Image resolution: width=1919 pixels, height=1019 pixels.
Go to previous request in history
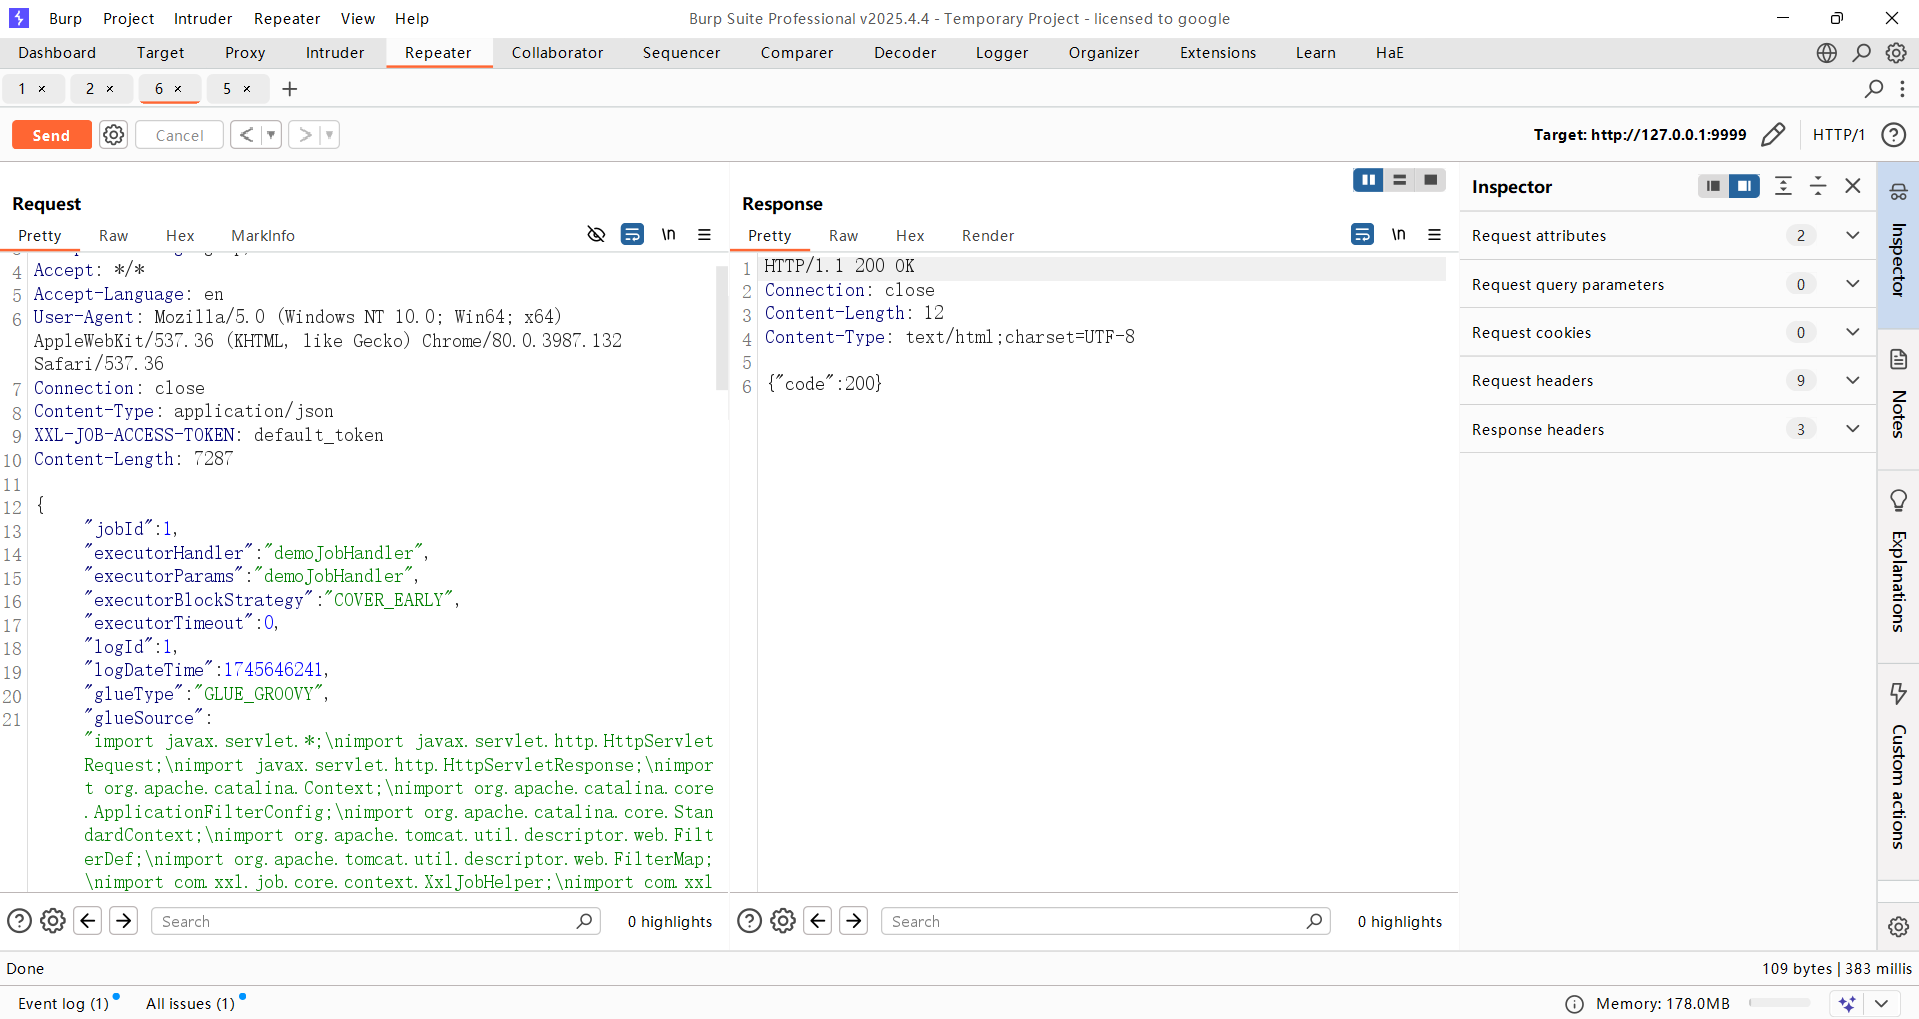(246, 135)
